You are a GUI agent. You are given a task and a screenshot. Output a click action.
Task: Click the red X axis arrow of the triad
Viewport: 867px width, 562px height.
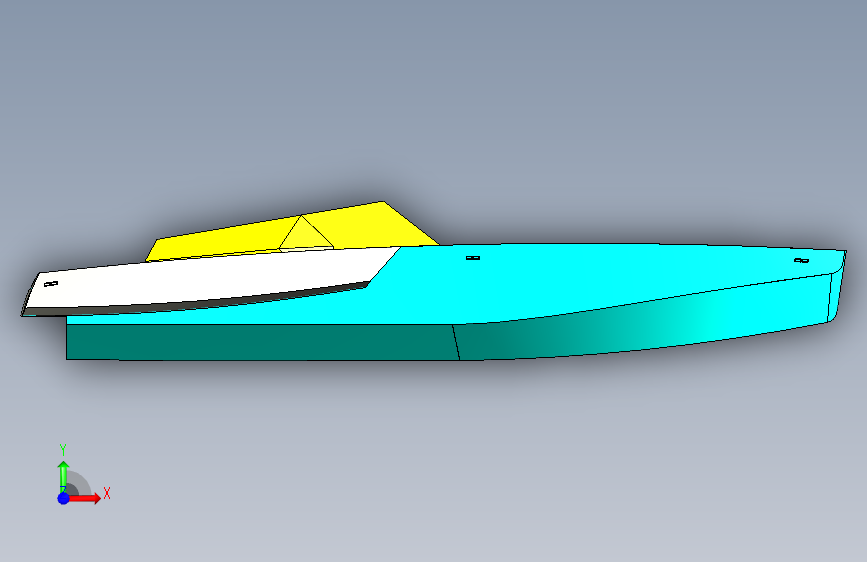[x=84, y=498]
